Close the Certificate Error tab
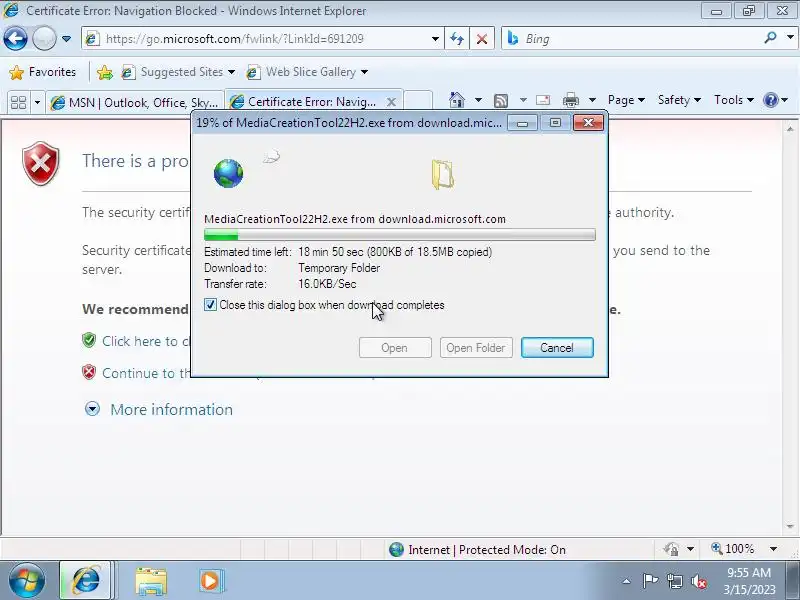800x600 pixels. pyautogui.click(x=391, y=102)
